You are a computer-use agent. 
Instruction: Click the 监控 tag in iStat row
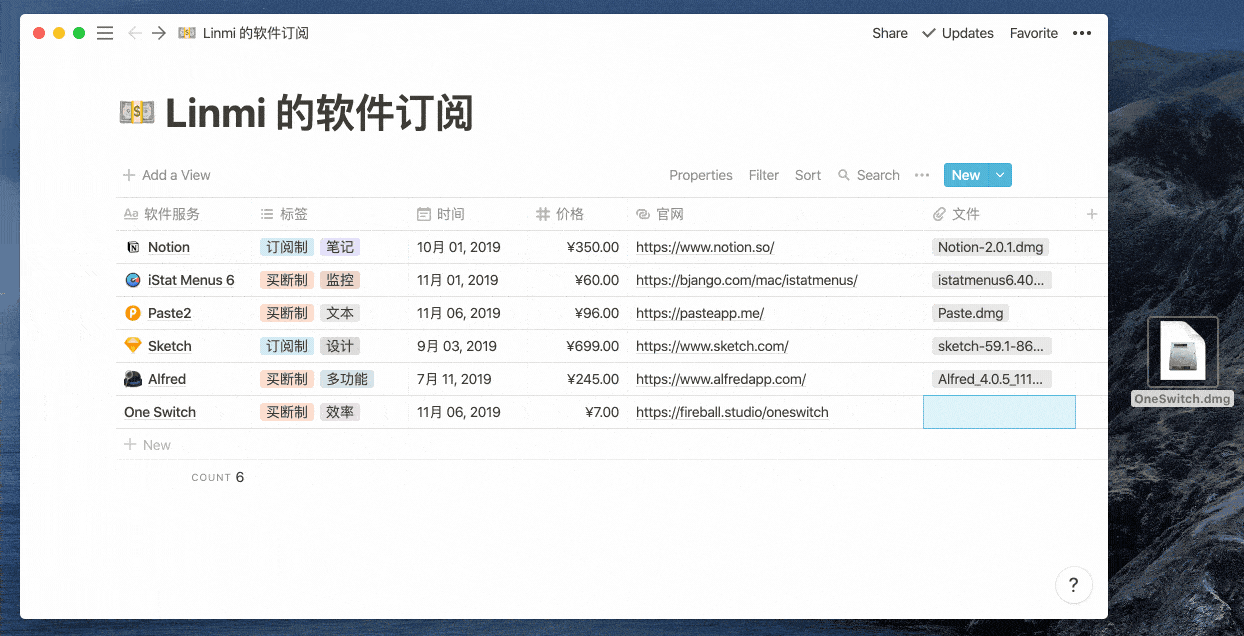pos(340,280)
